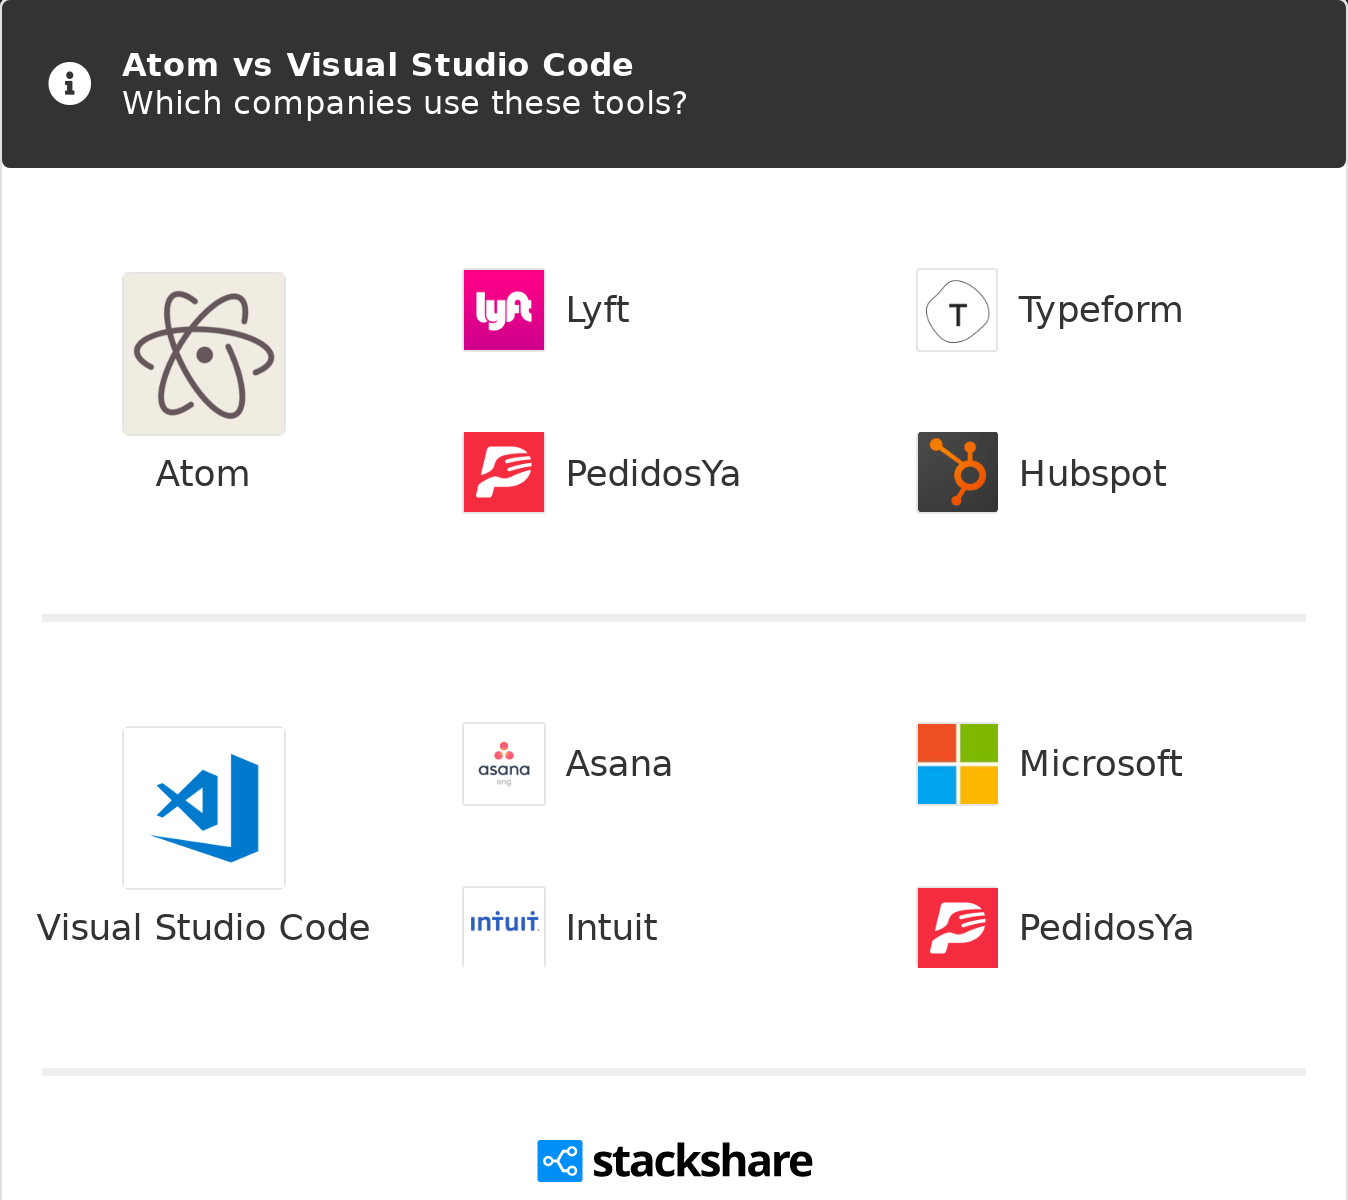This screenshot has height=1200, width=1348.
Task: Click the PedidosYa logo under Atom section
Action: point(503,472)
